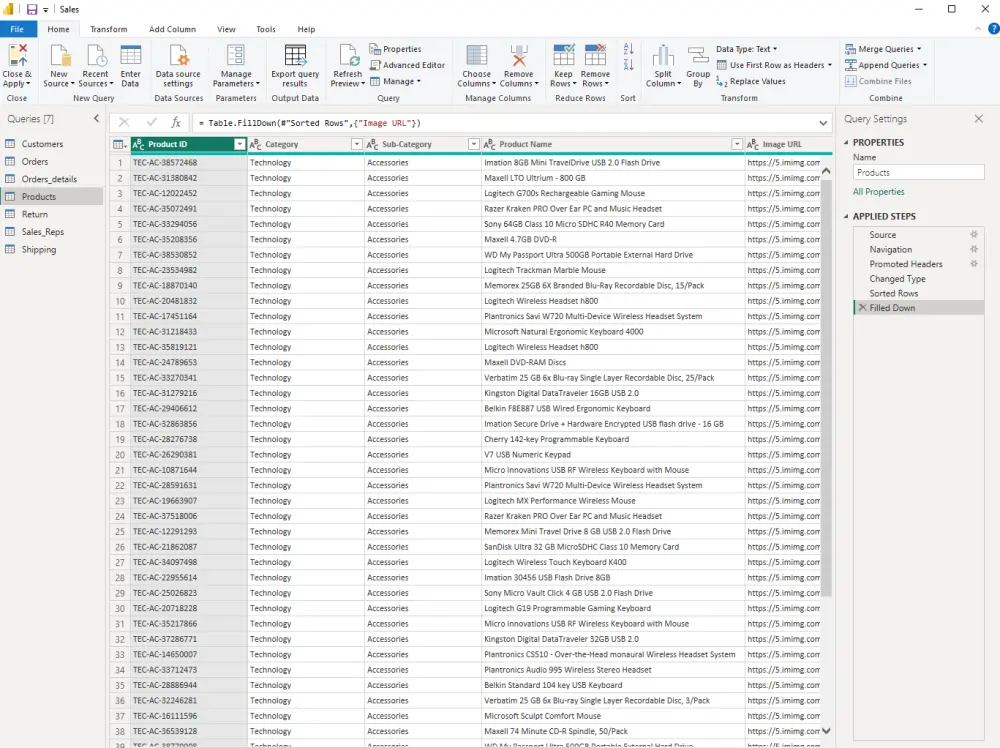Image resolution: width=1000 pixels, height=748 pixels.
Task: Click the Refresh Preview icon
Action: click(348, 55)
